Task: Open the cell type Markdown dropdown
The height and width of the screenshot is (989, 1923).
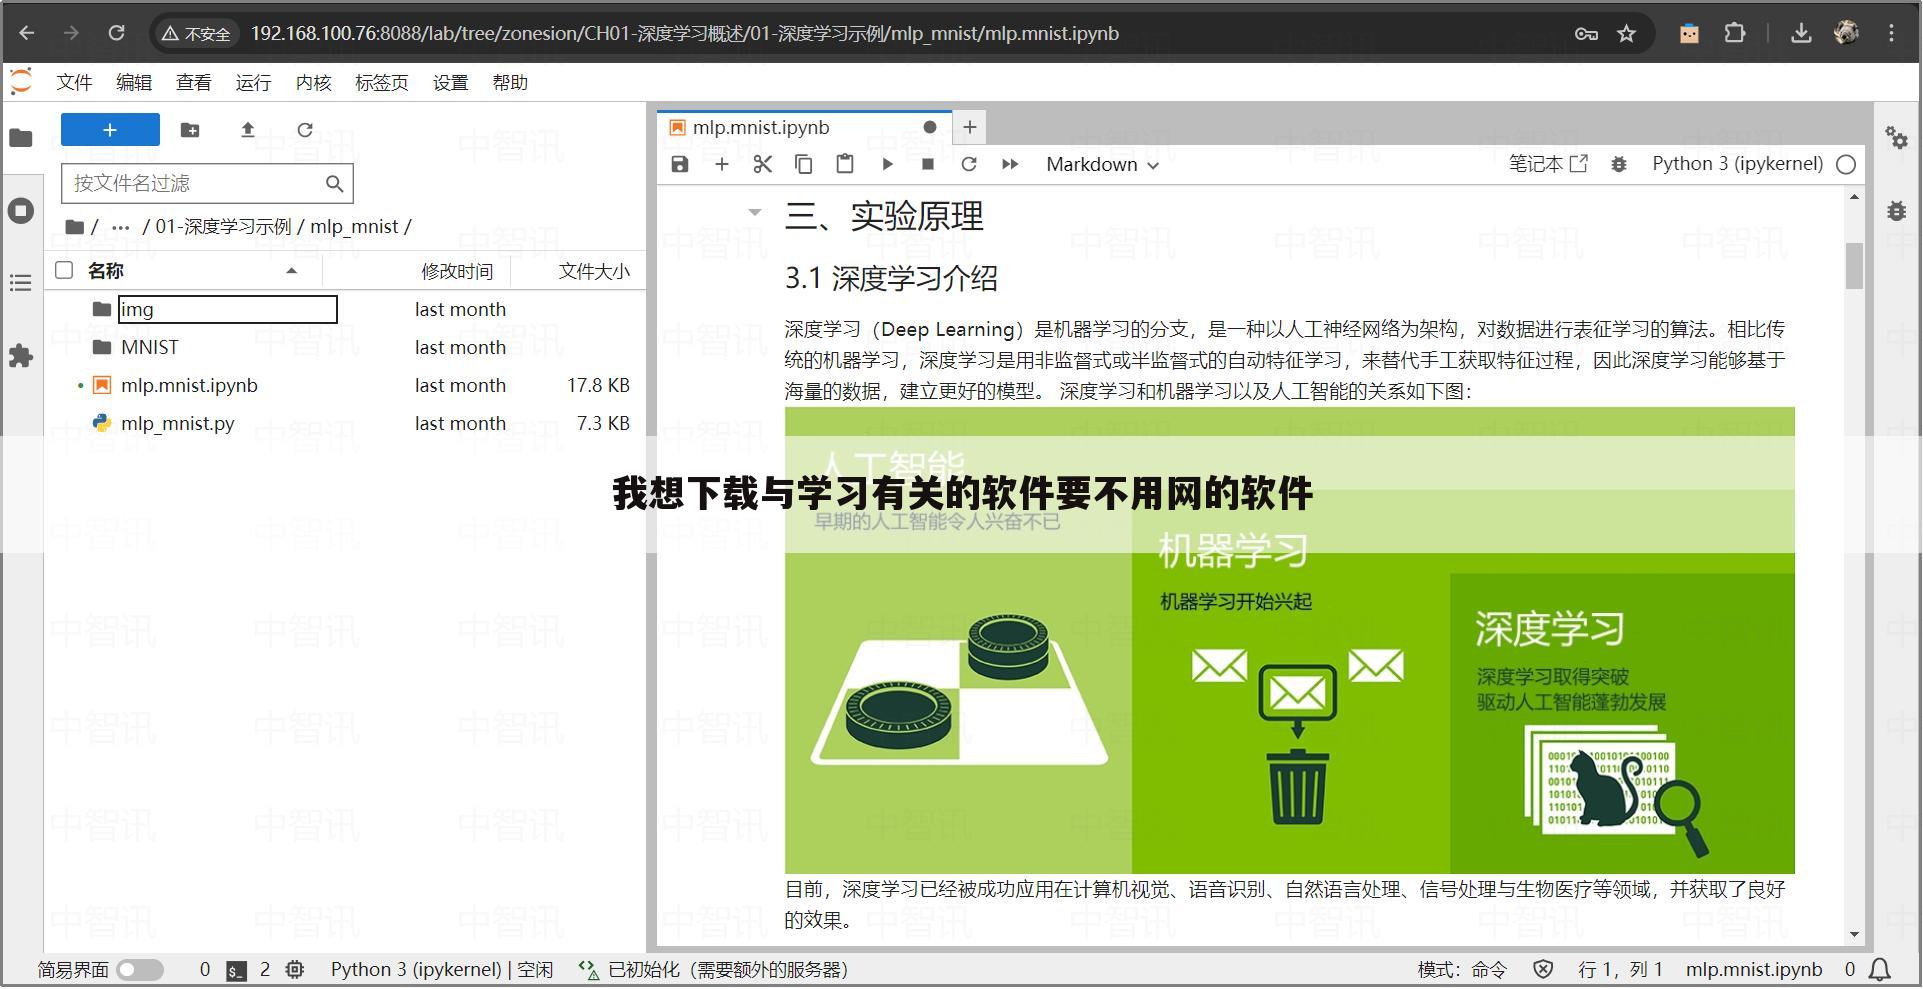Action: click(x=1102, y=164)
